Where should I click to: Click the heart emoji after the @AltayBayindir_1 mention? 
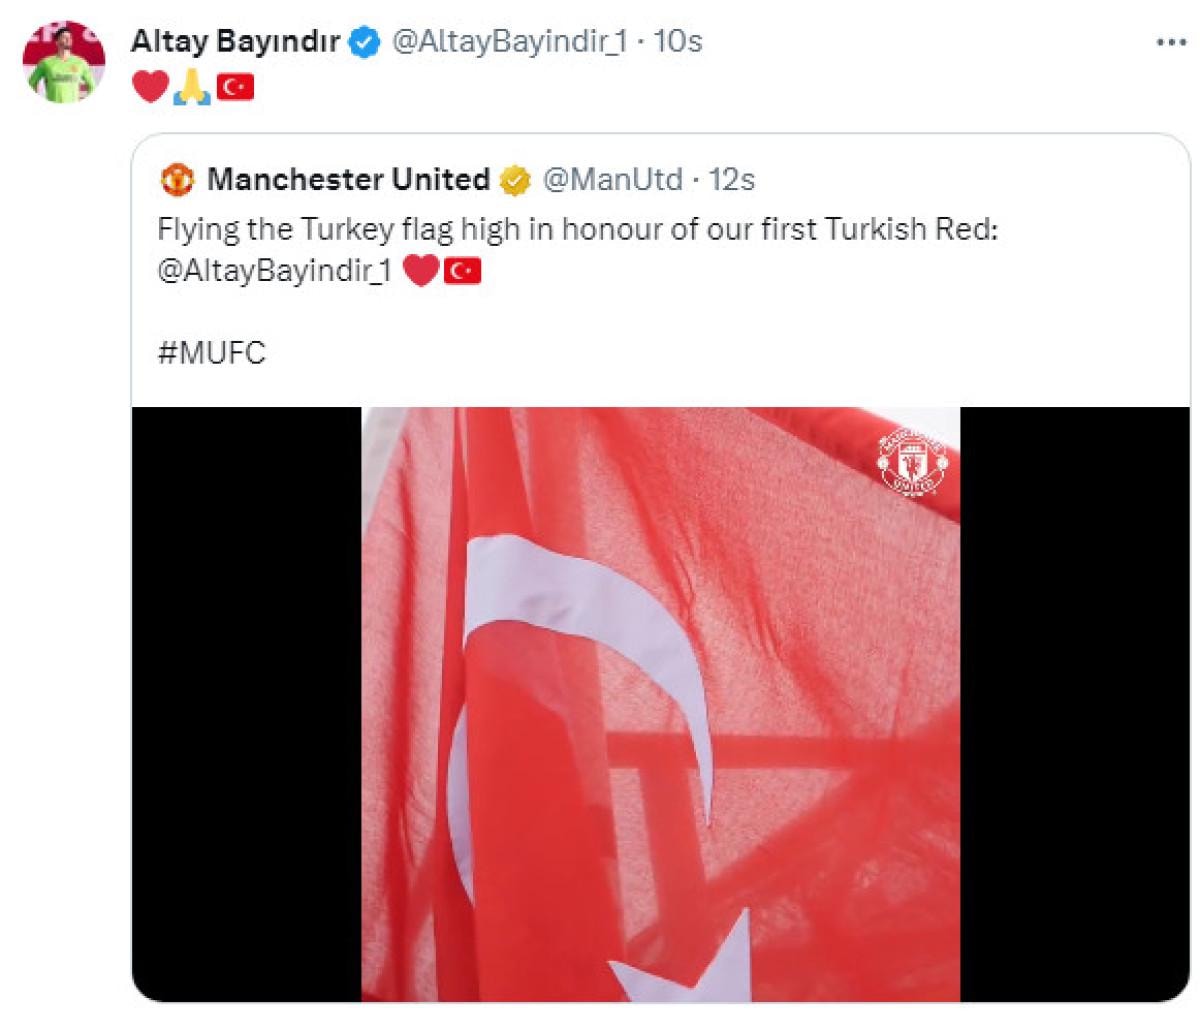pos(421,271)
